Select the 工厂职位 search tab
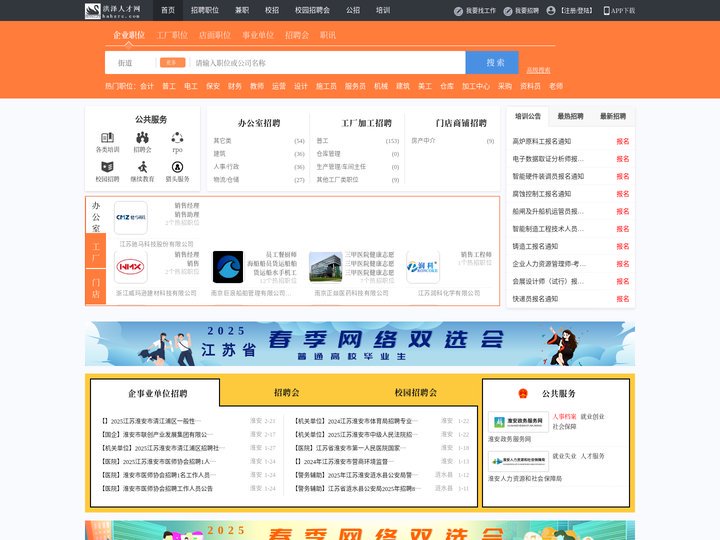This screenshot has height=540, width=720. coord(172,35)
